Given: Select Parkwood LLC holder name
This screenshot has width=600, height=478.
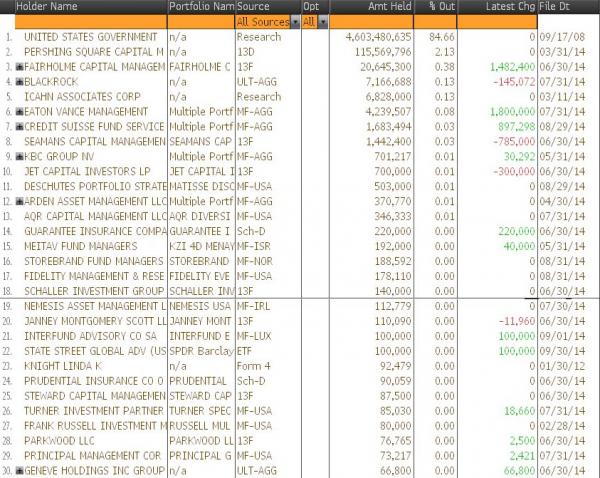Looking at the screenshot, I should pos(59,441).
